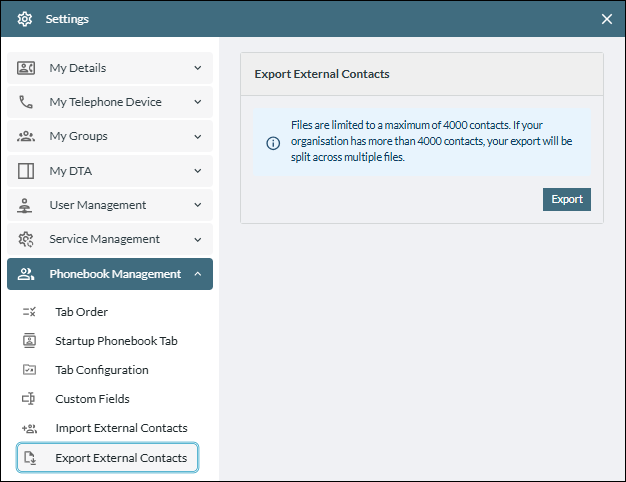Expand My Telephone Device chevron
Screen dimensions: 626x482
[197, 102]
